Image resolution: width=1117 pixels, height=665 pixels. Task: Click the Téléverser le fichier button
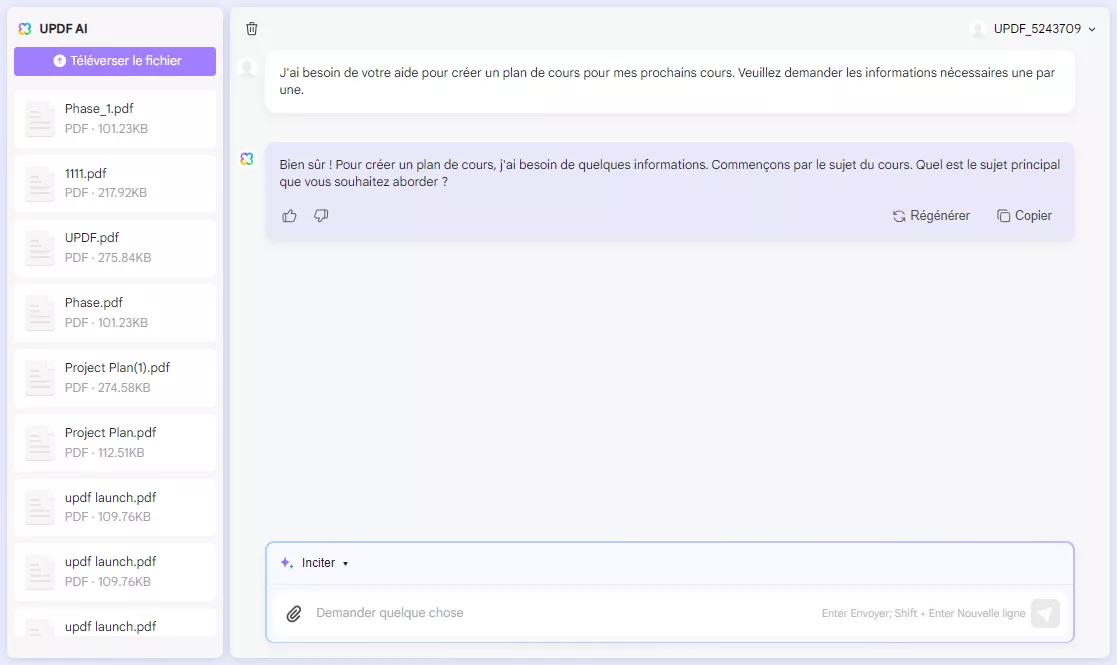(x=114, y=62)
